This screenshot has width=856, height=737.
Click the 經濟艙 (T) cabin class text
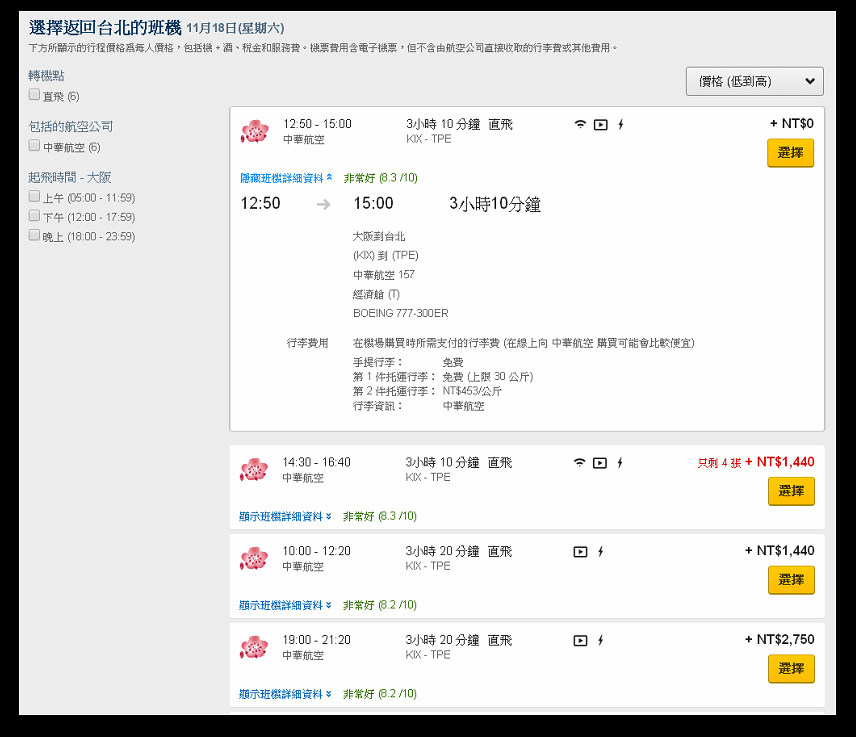(376, 295)
